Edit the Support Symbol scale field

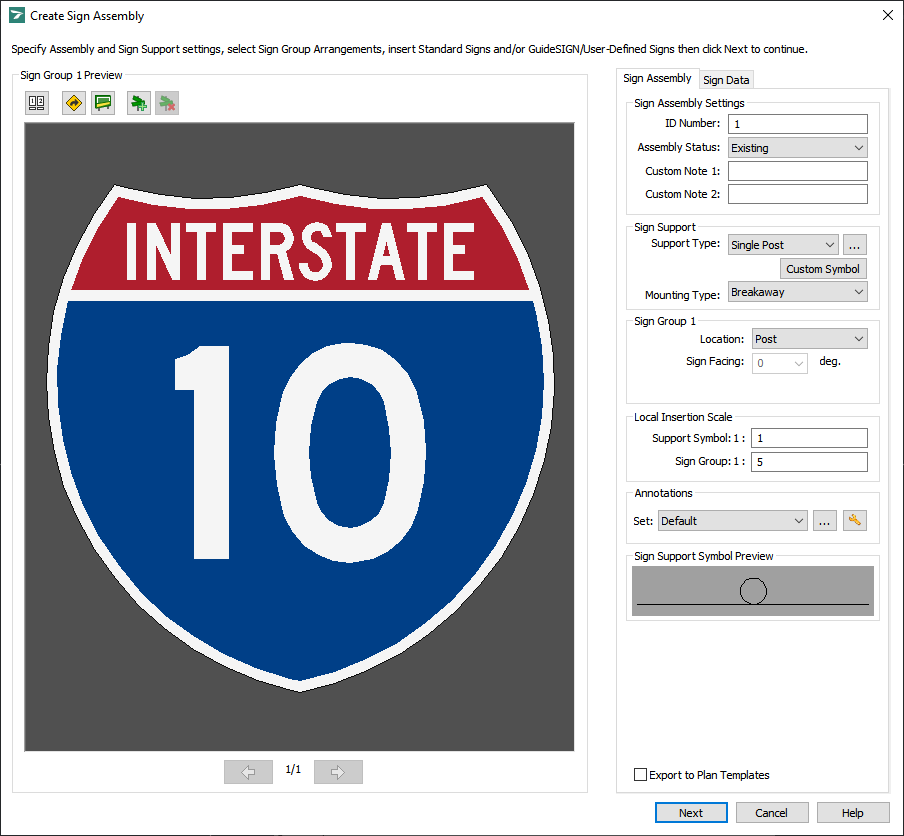(809, 438)
